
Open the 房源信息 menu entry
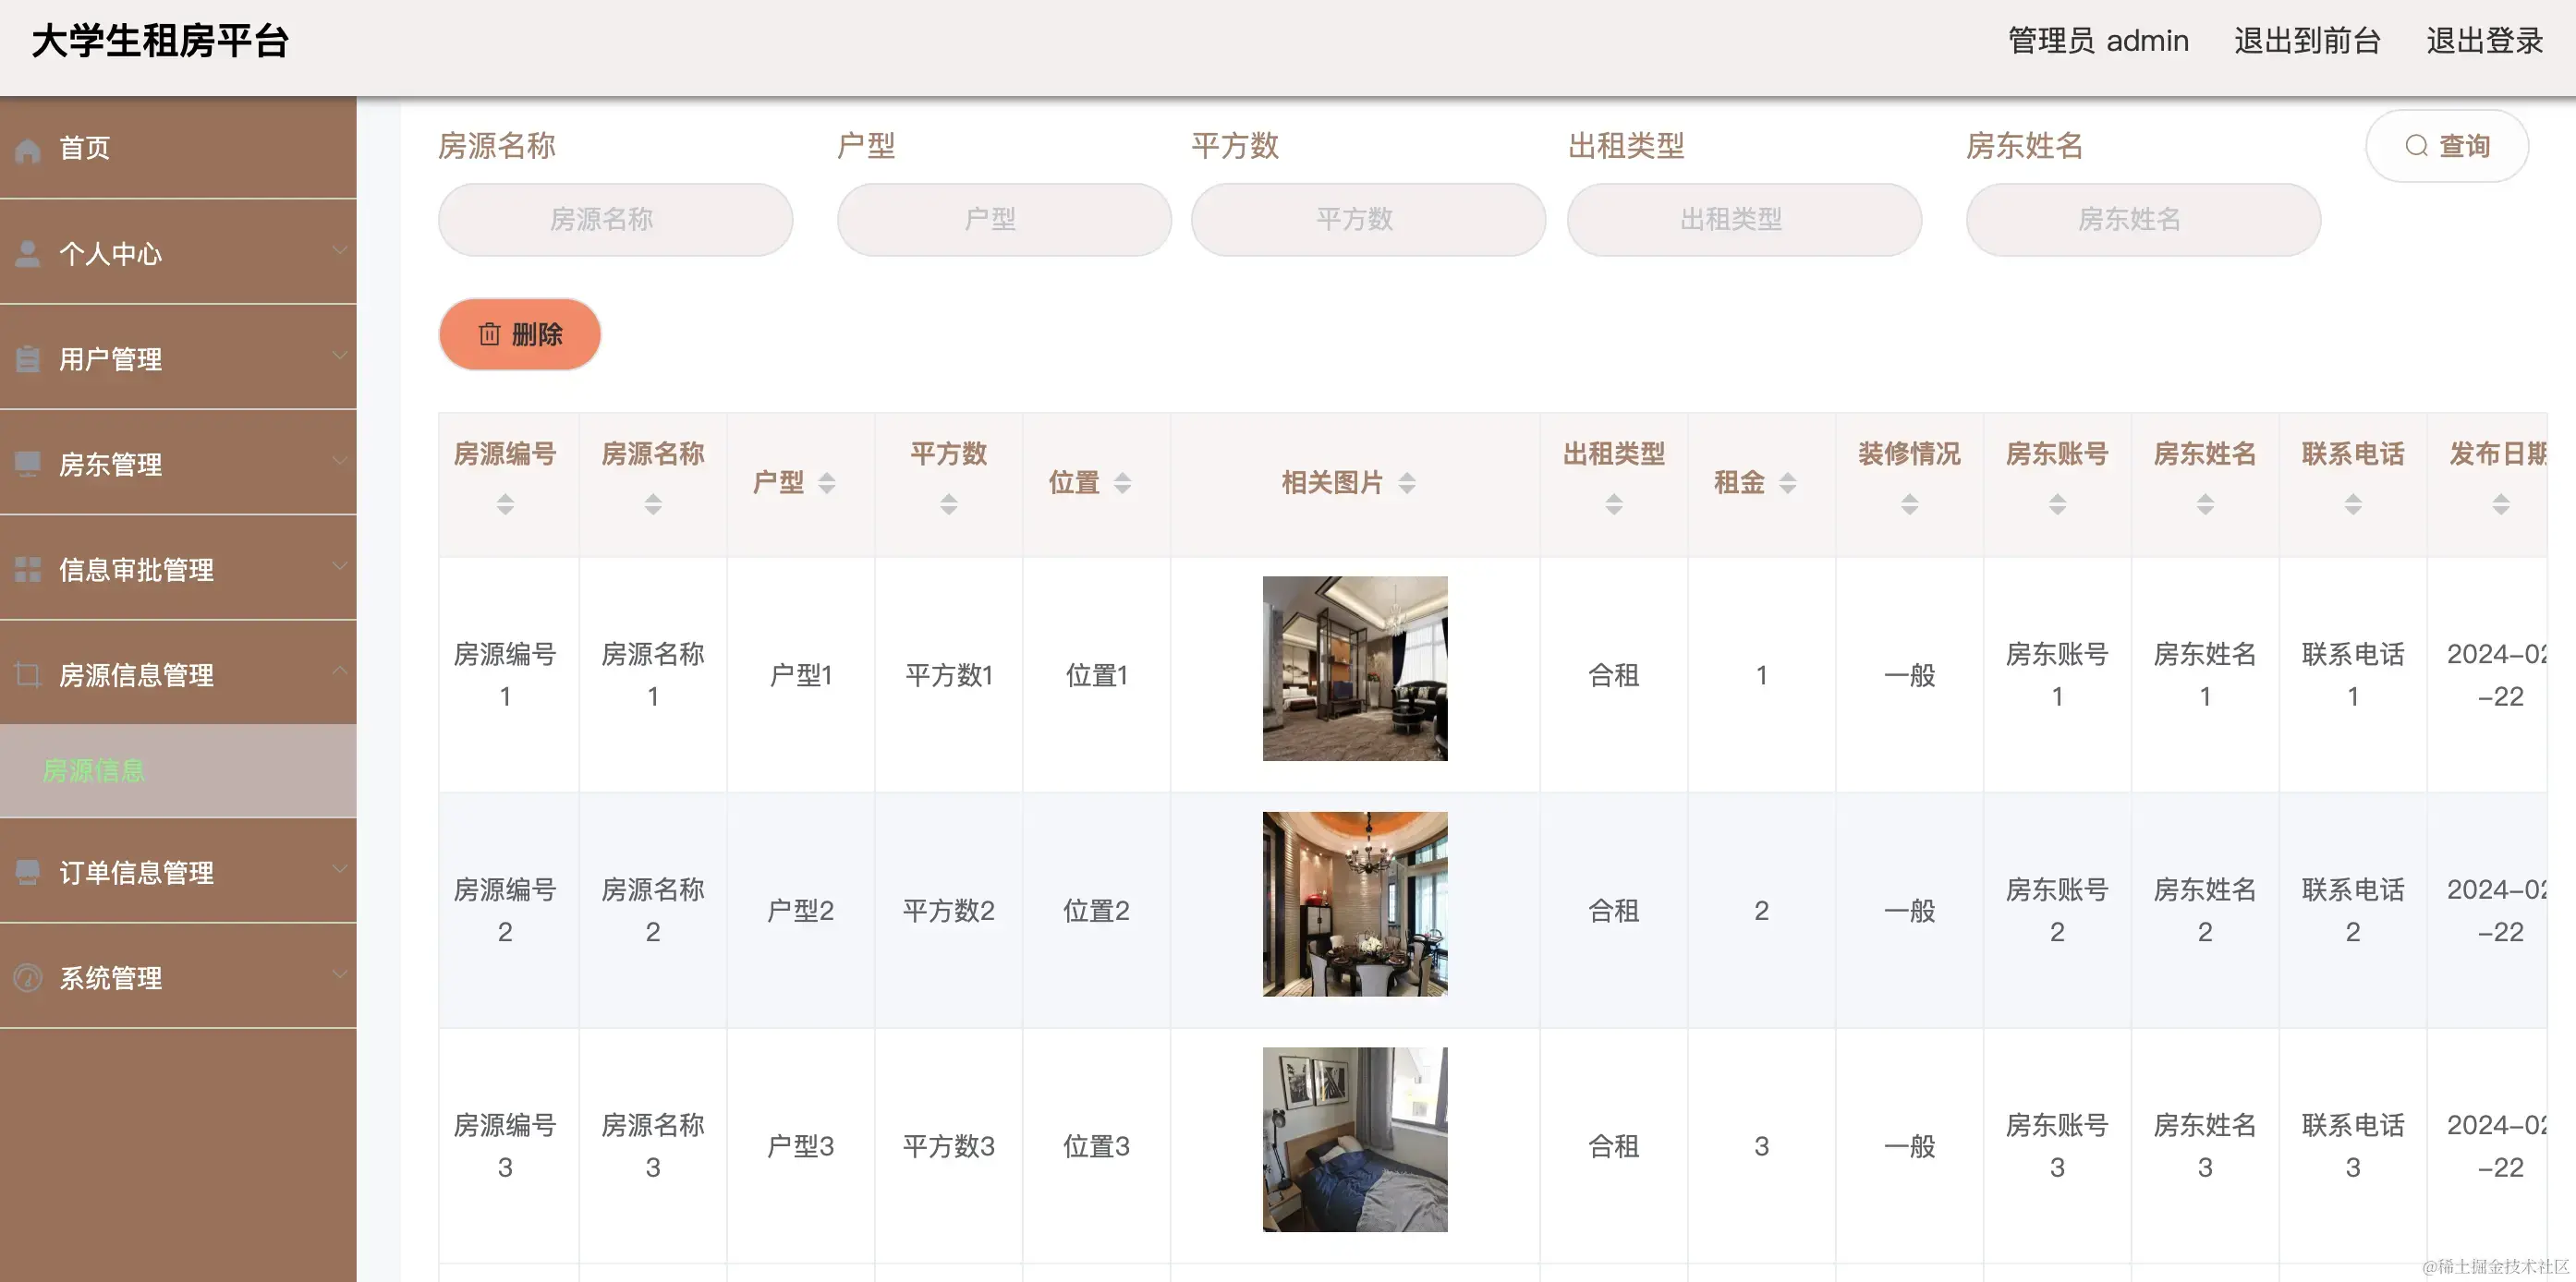[93, 771]
